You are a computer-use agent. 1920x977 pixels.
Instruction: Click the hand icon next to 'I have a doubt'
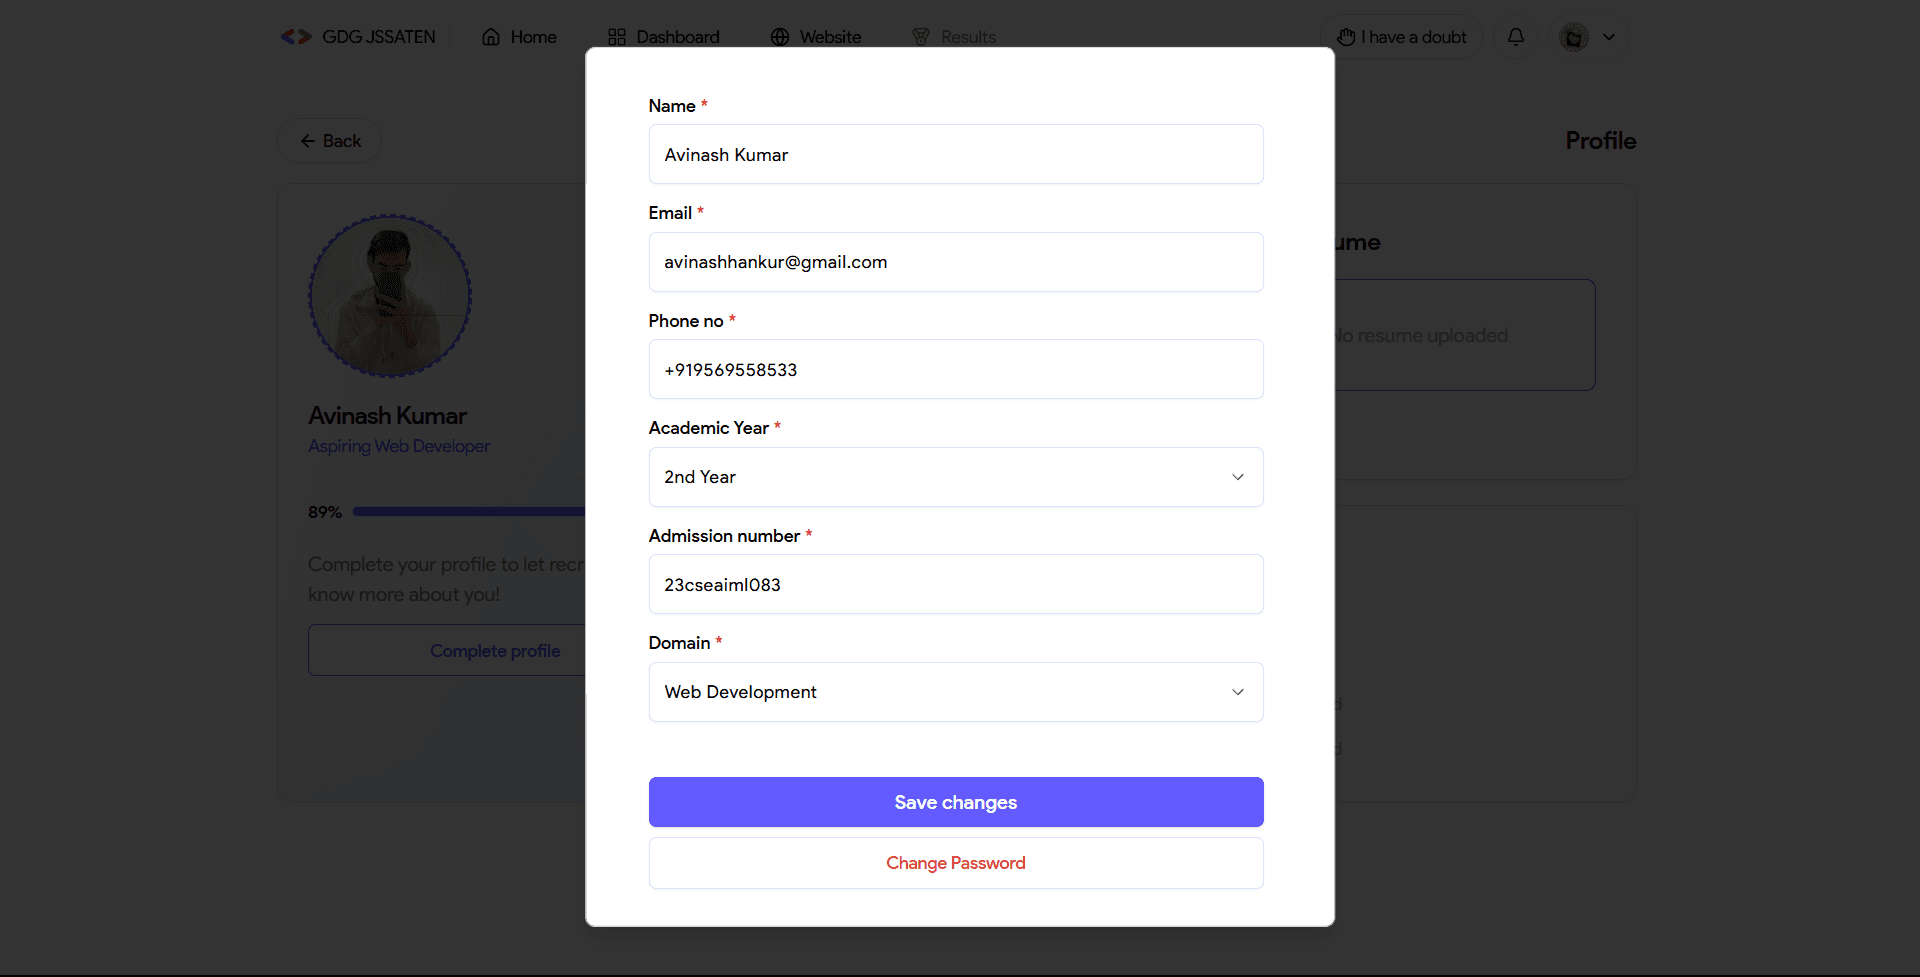[1347, 36]
